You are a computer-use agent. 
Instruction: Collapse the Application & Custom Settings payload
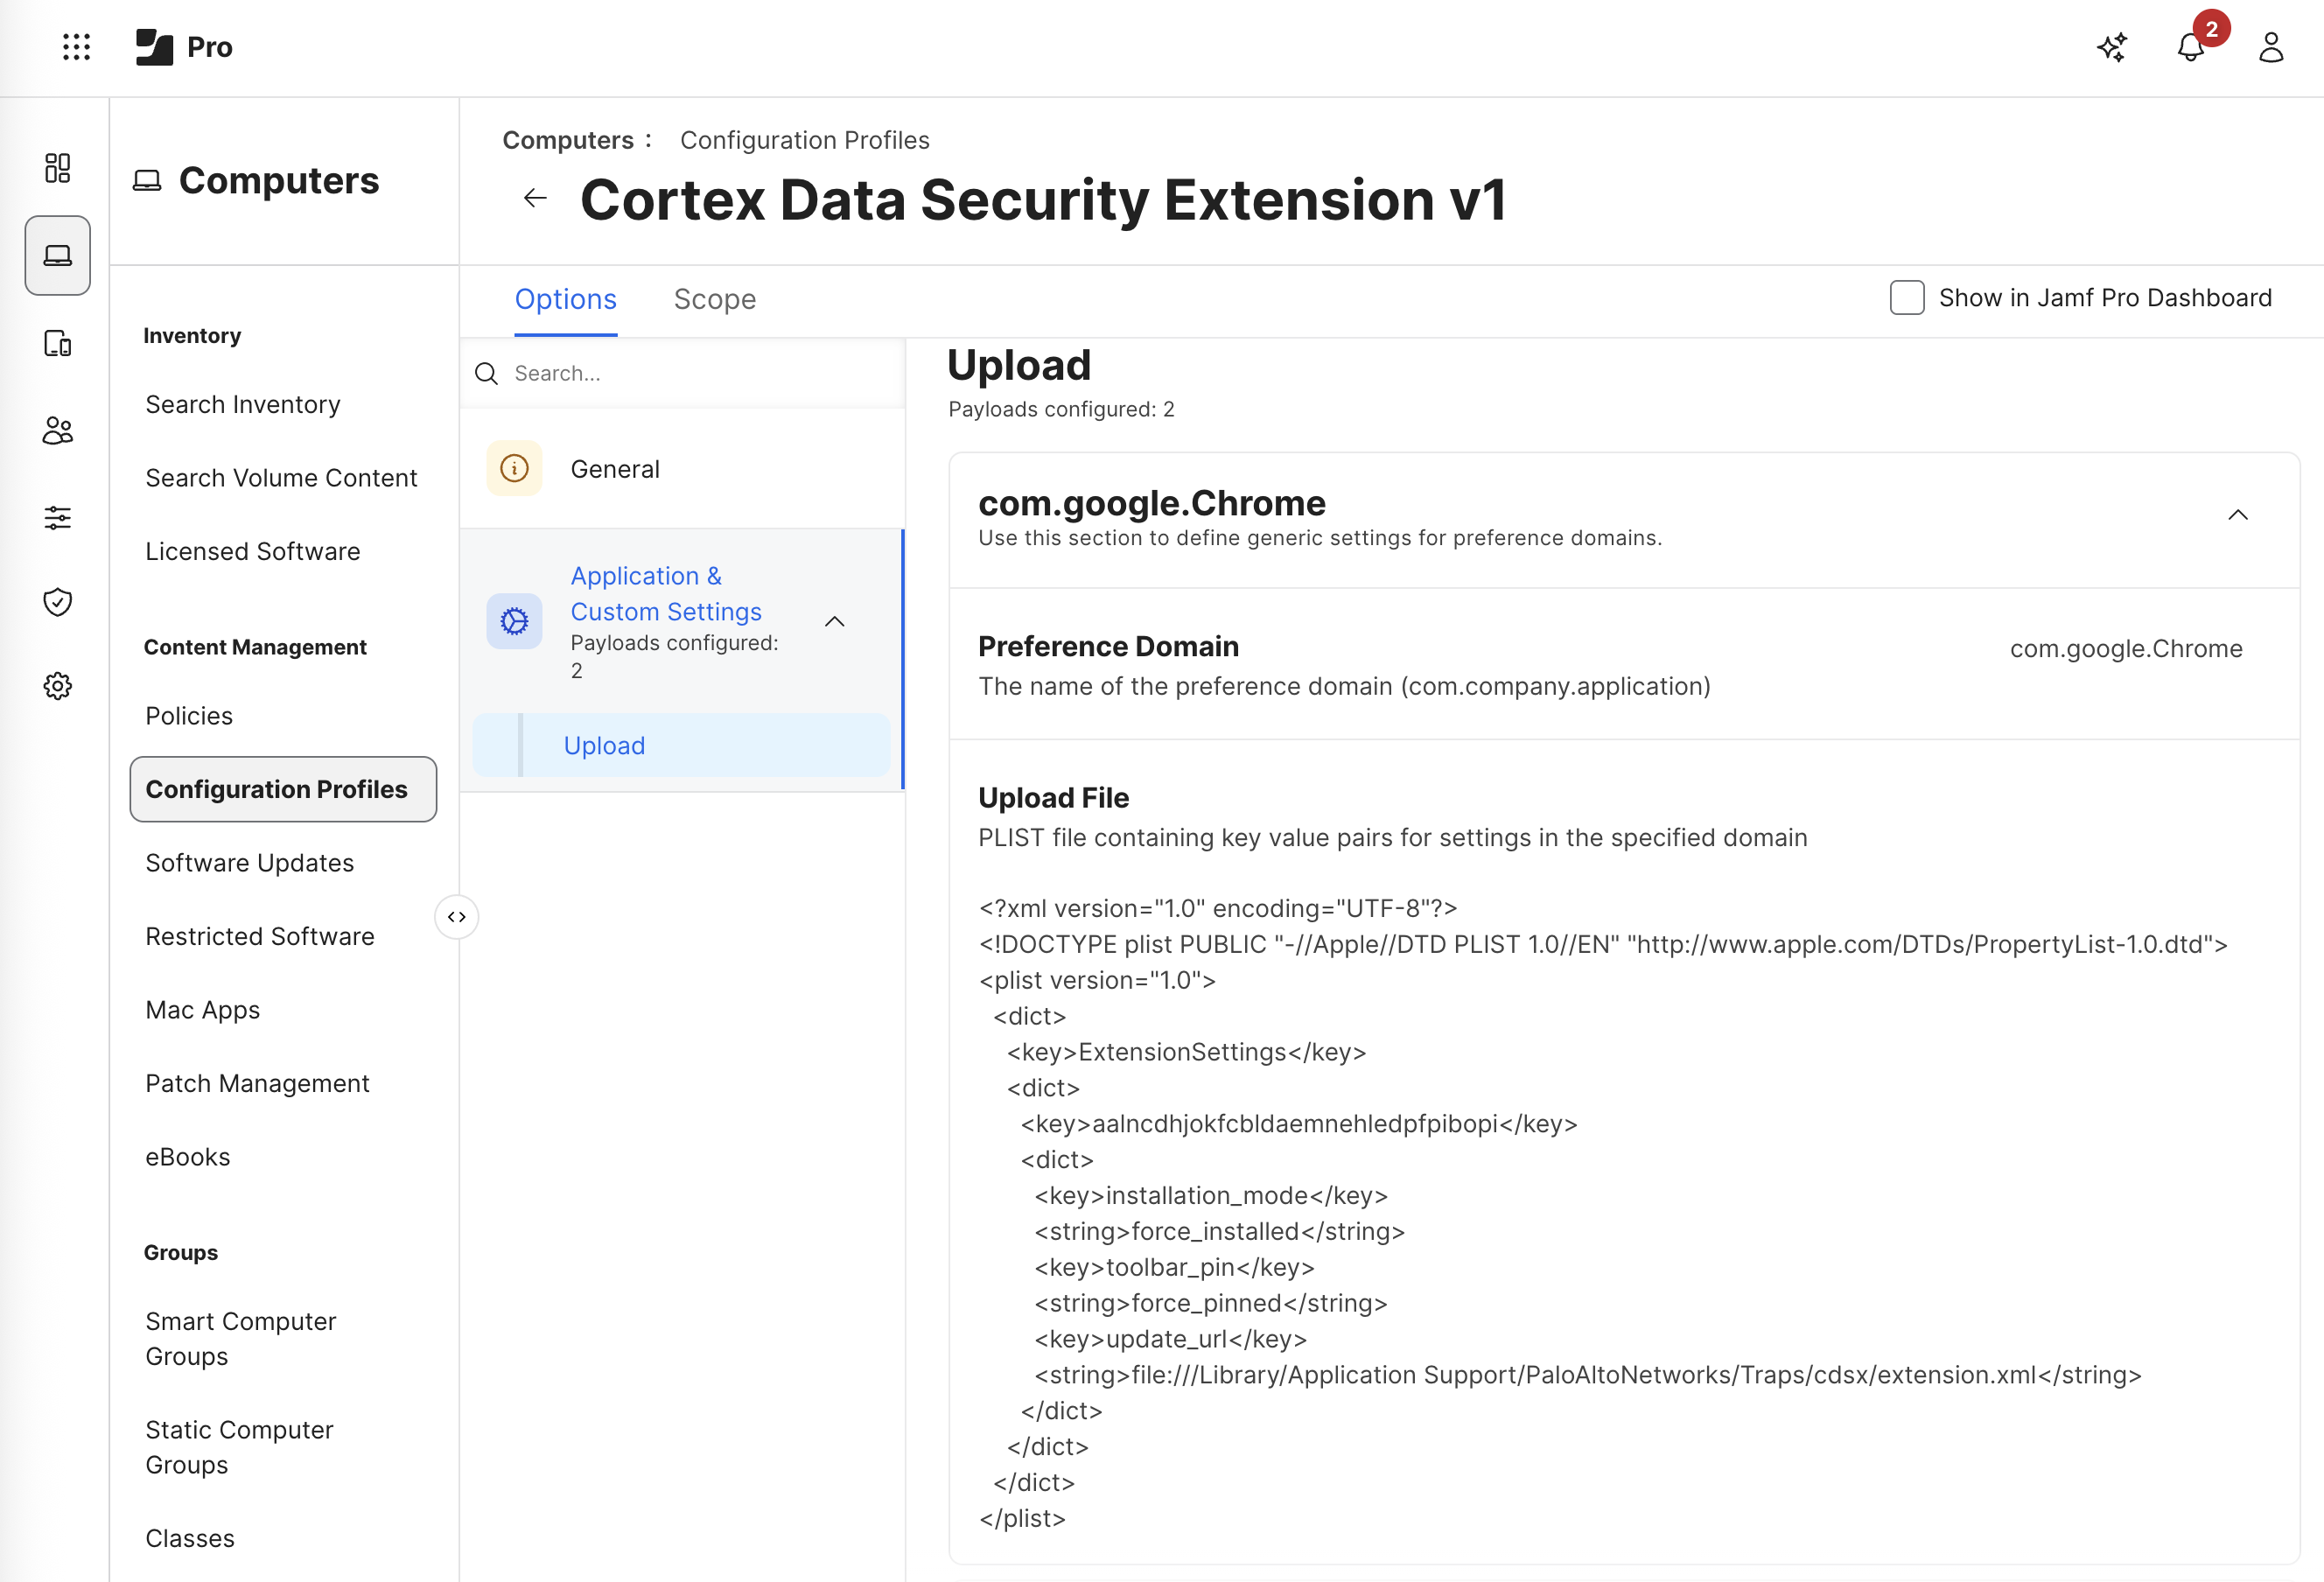click(835, 622)
